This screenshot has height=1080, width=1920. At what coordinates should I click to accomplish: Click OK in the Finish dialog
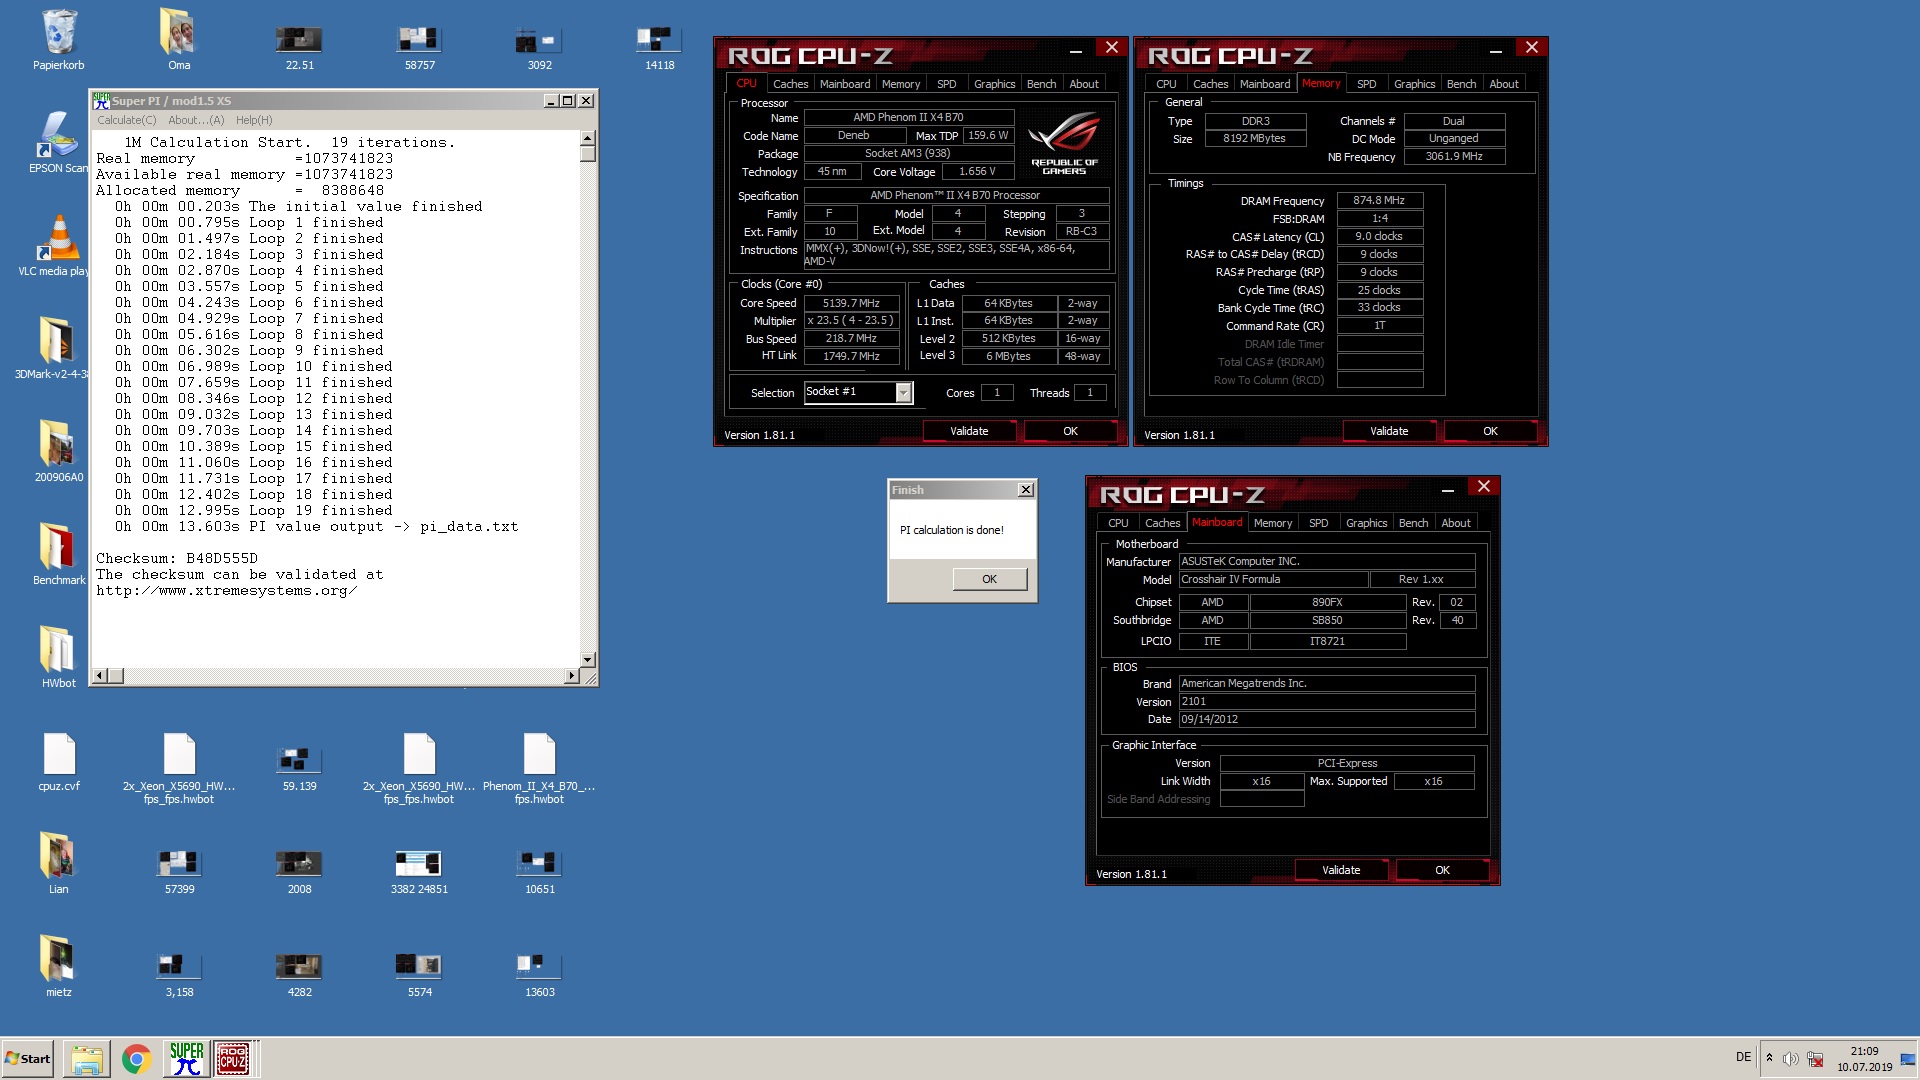(x=989, y=579)
